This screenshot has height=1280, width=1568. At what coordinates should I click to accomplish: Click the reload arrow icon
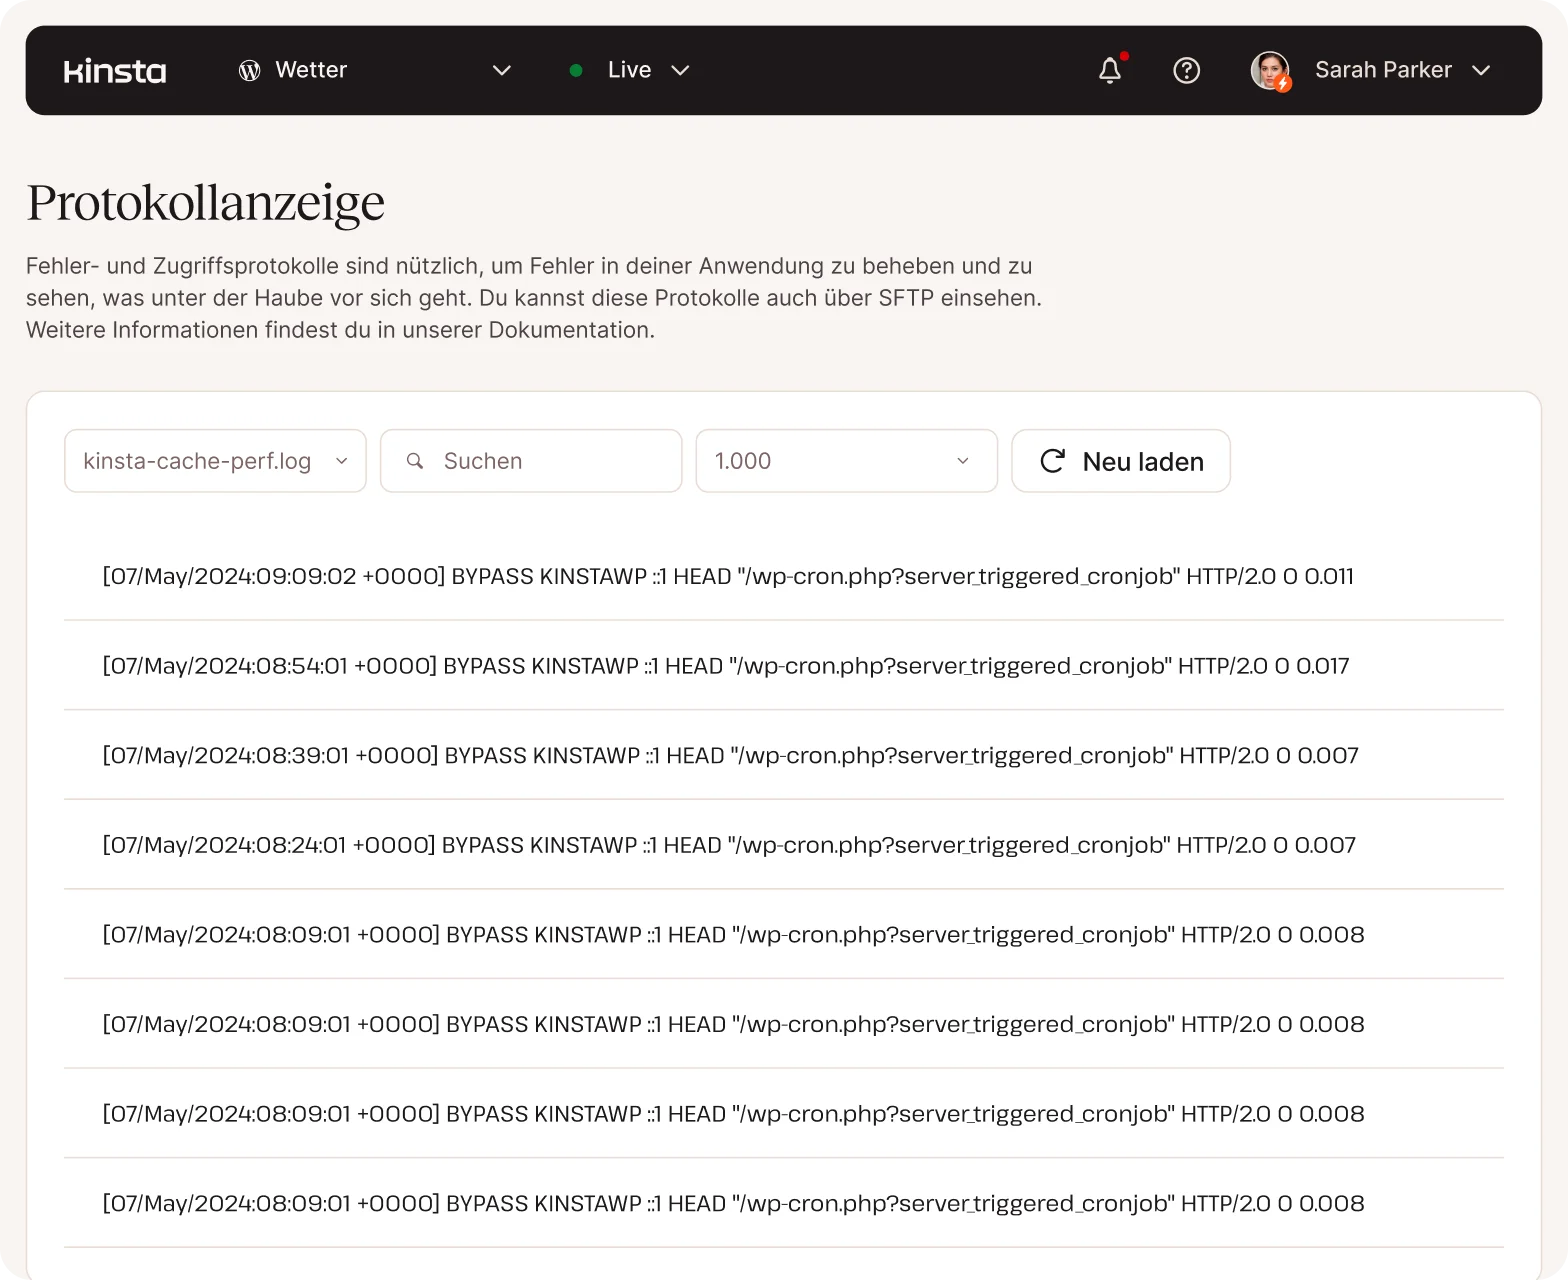coord(1052,461)
